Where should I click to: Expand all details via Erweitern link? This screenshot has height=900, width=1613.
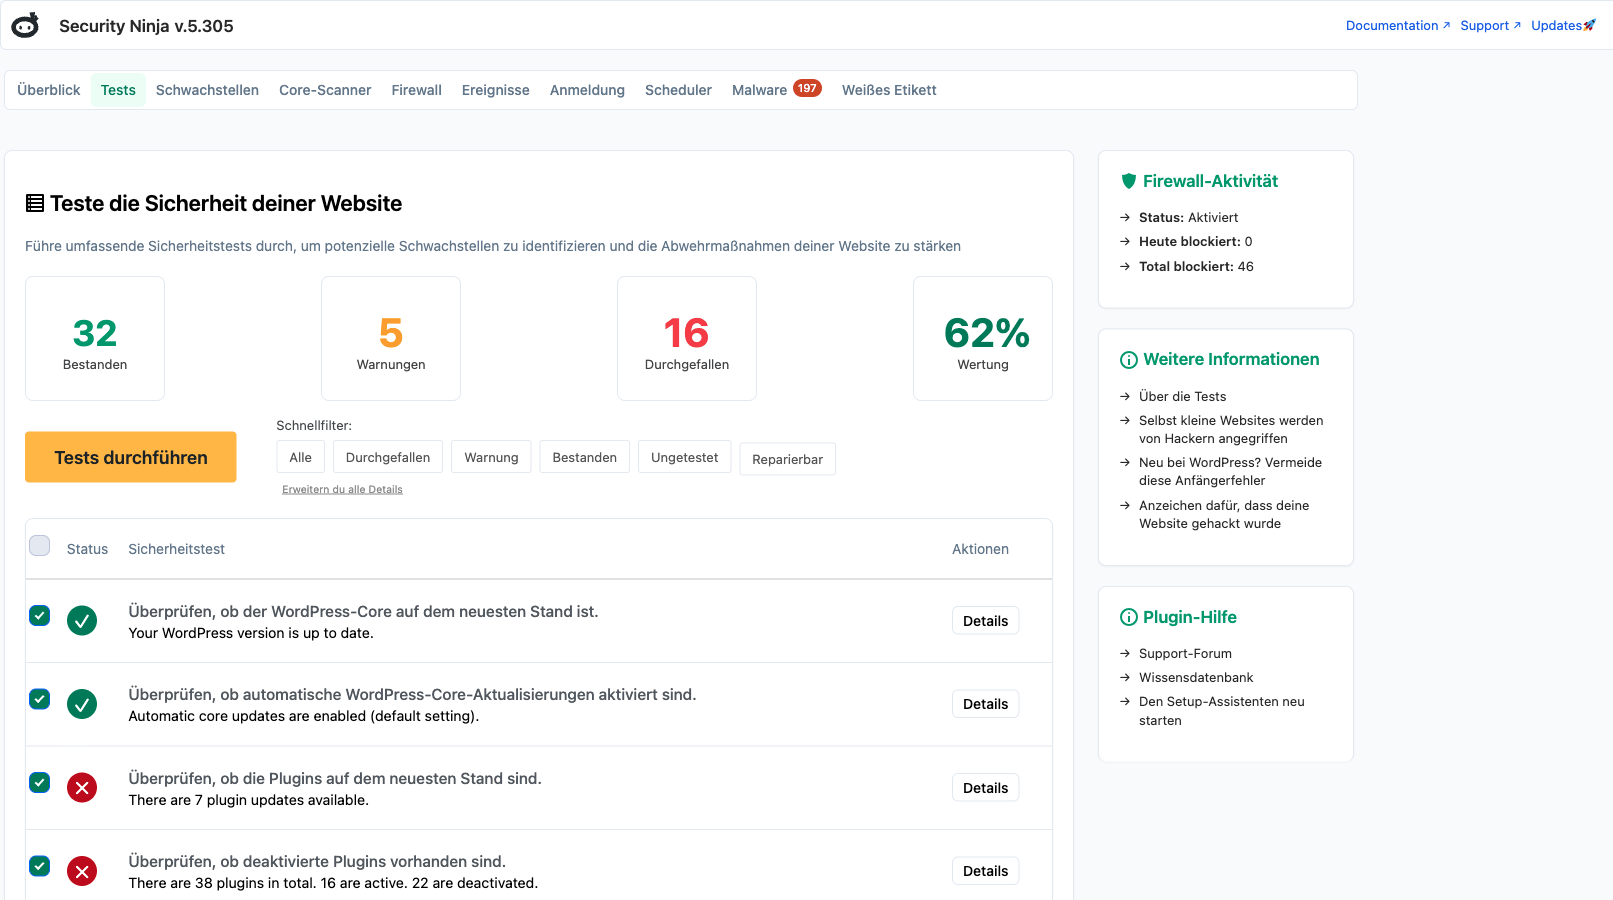point(342,489)
